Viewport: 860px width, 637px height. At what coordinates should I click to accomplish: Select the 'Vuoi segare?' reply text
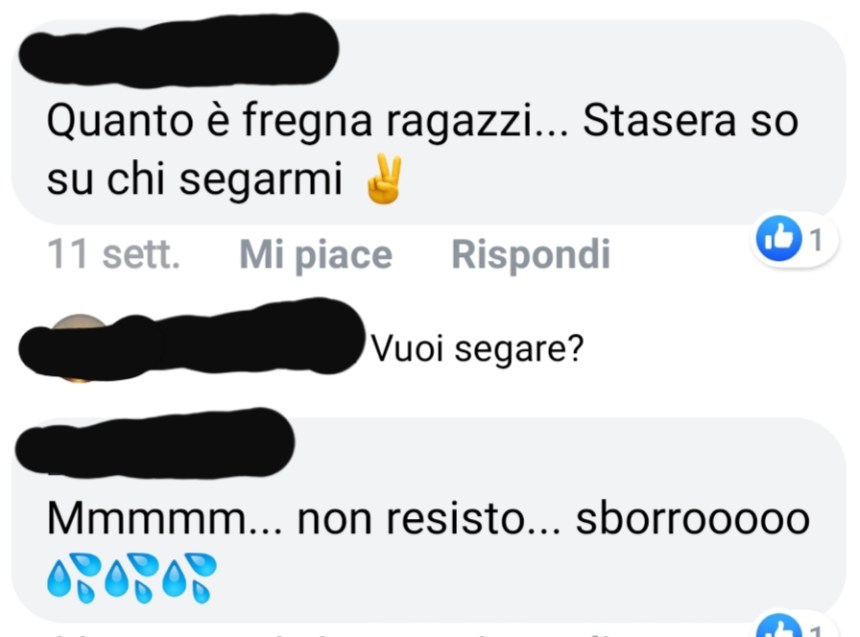[x=477, y=348]
